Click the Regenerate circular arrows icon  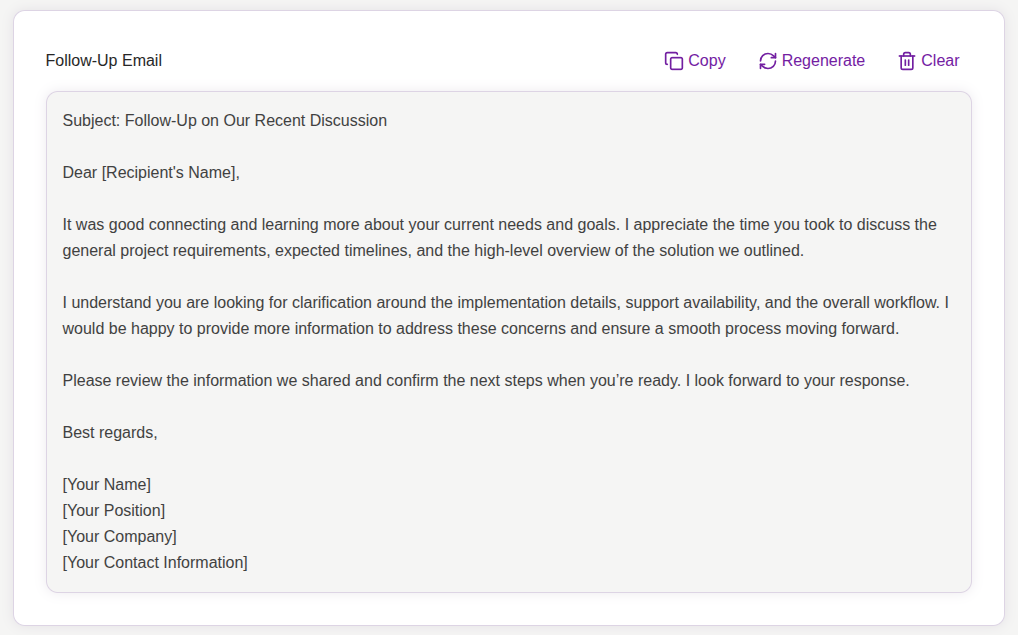767,60
